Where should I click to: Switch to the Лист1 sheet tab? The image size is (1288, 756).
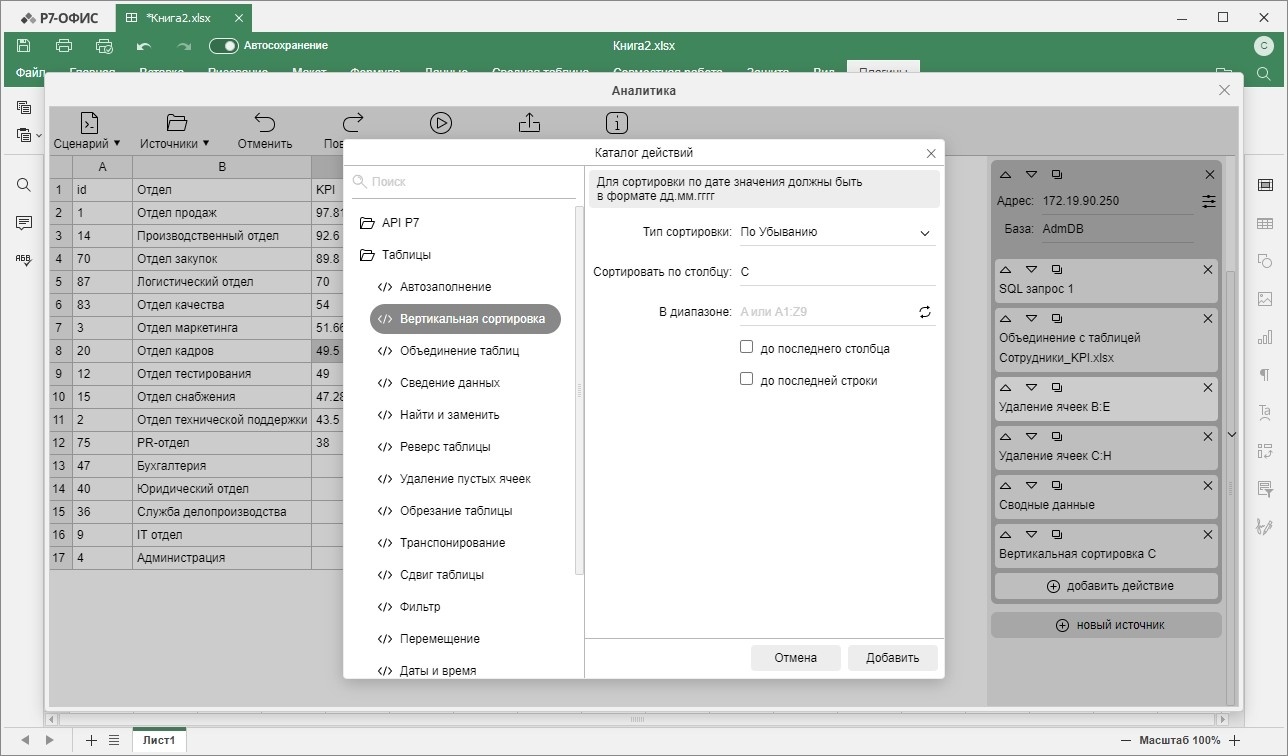[x=159, y=741]
